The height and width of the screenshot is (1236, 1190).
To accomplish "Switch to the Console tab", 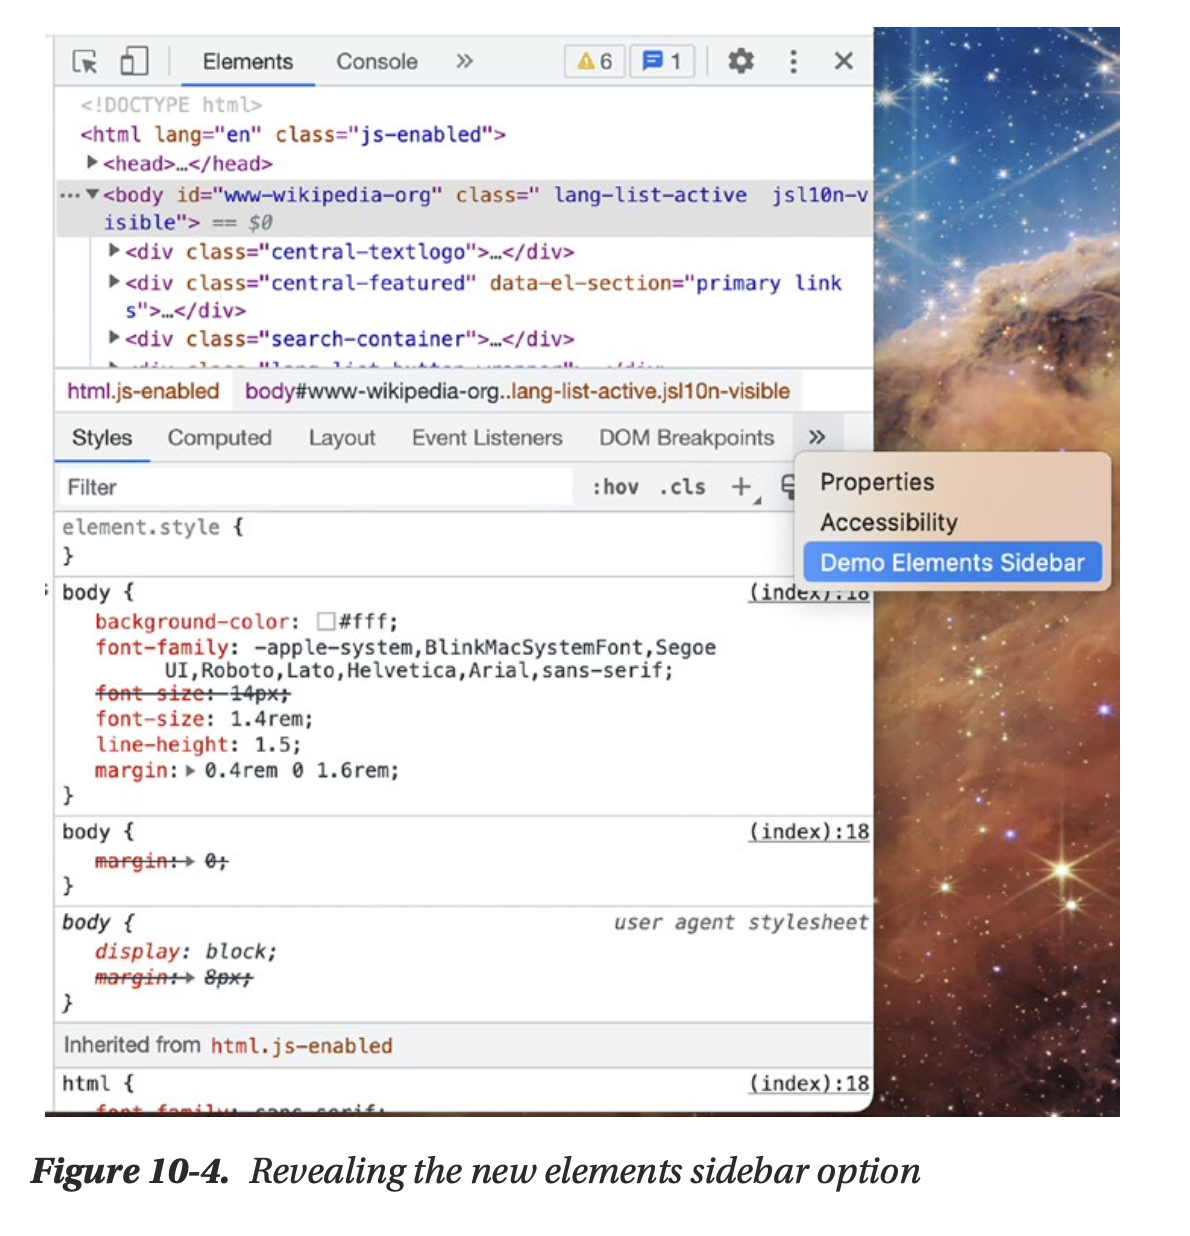I will coord(376,62).
